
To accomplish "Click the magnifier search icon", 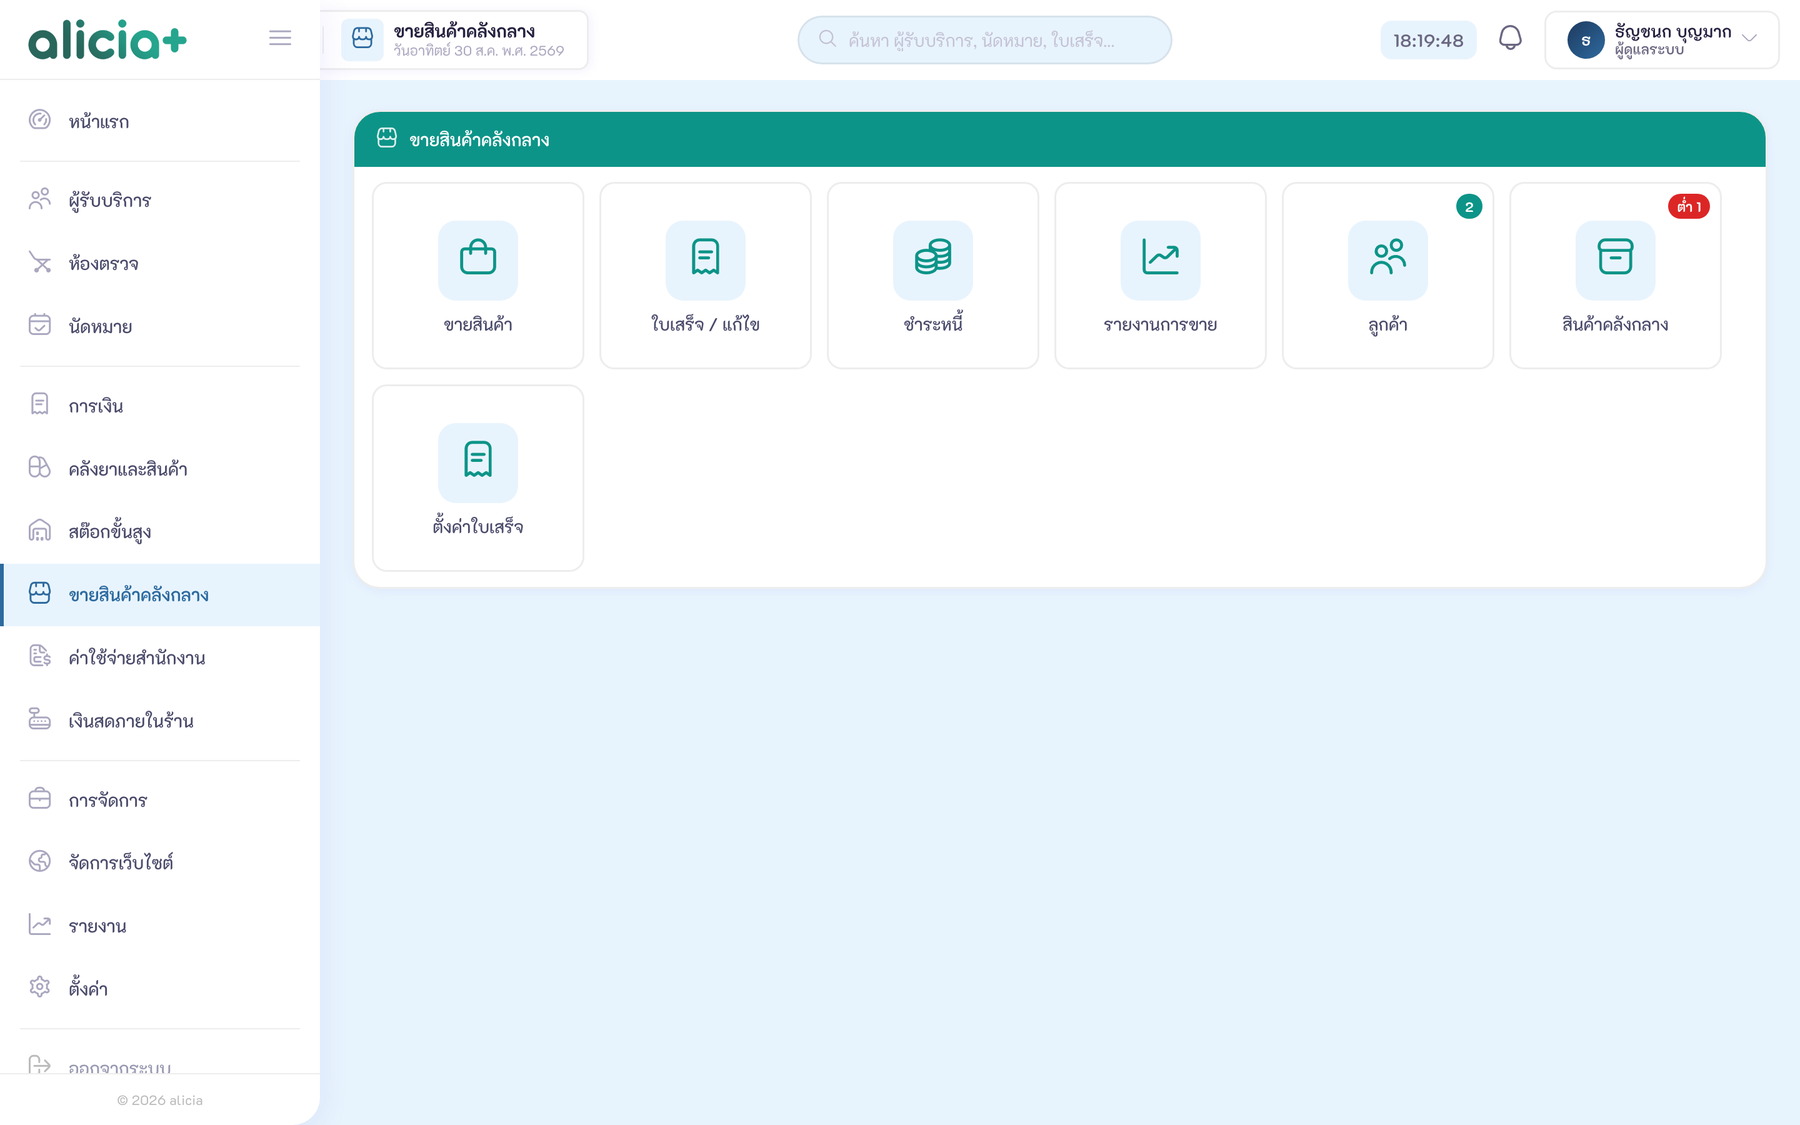I will tap(827, 39).
